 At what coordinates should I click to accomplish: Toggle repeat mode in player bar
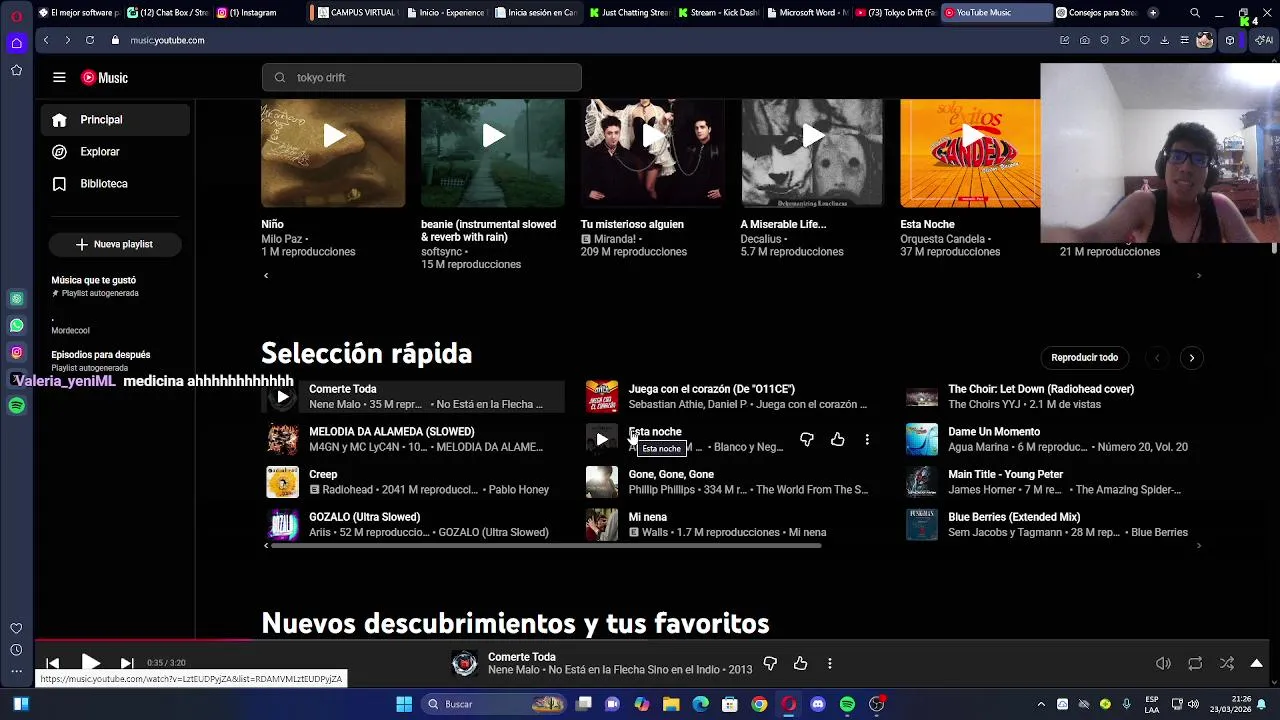(x=1195, y=663)
